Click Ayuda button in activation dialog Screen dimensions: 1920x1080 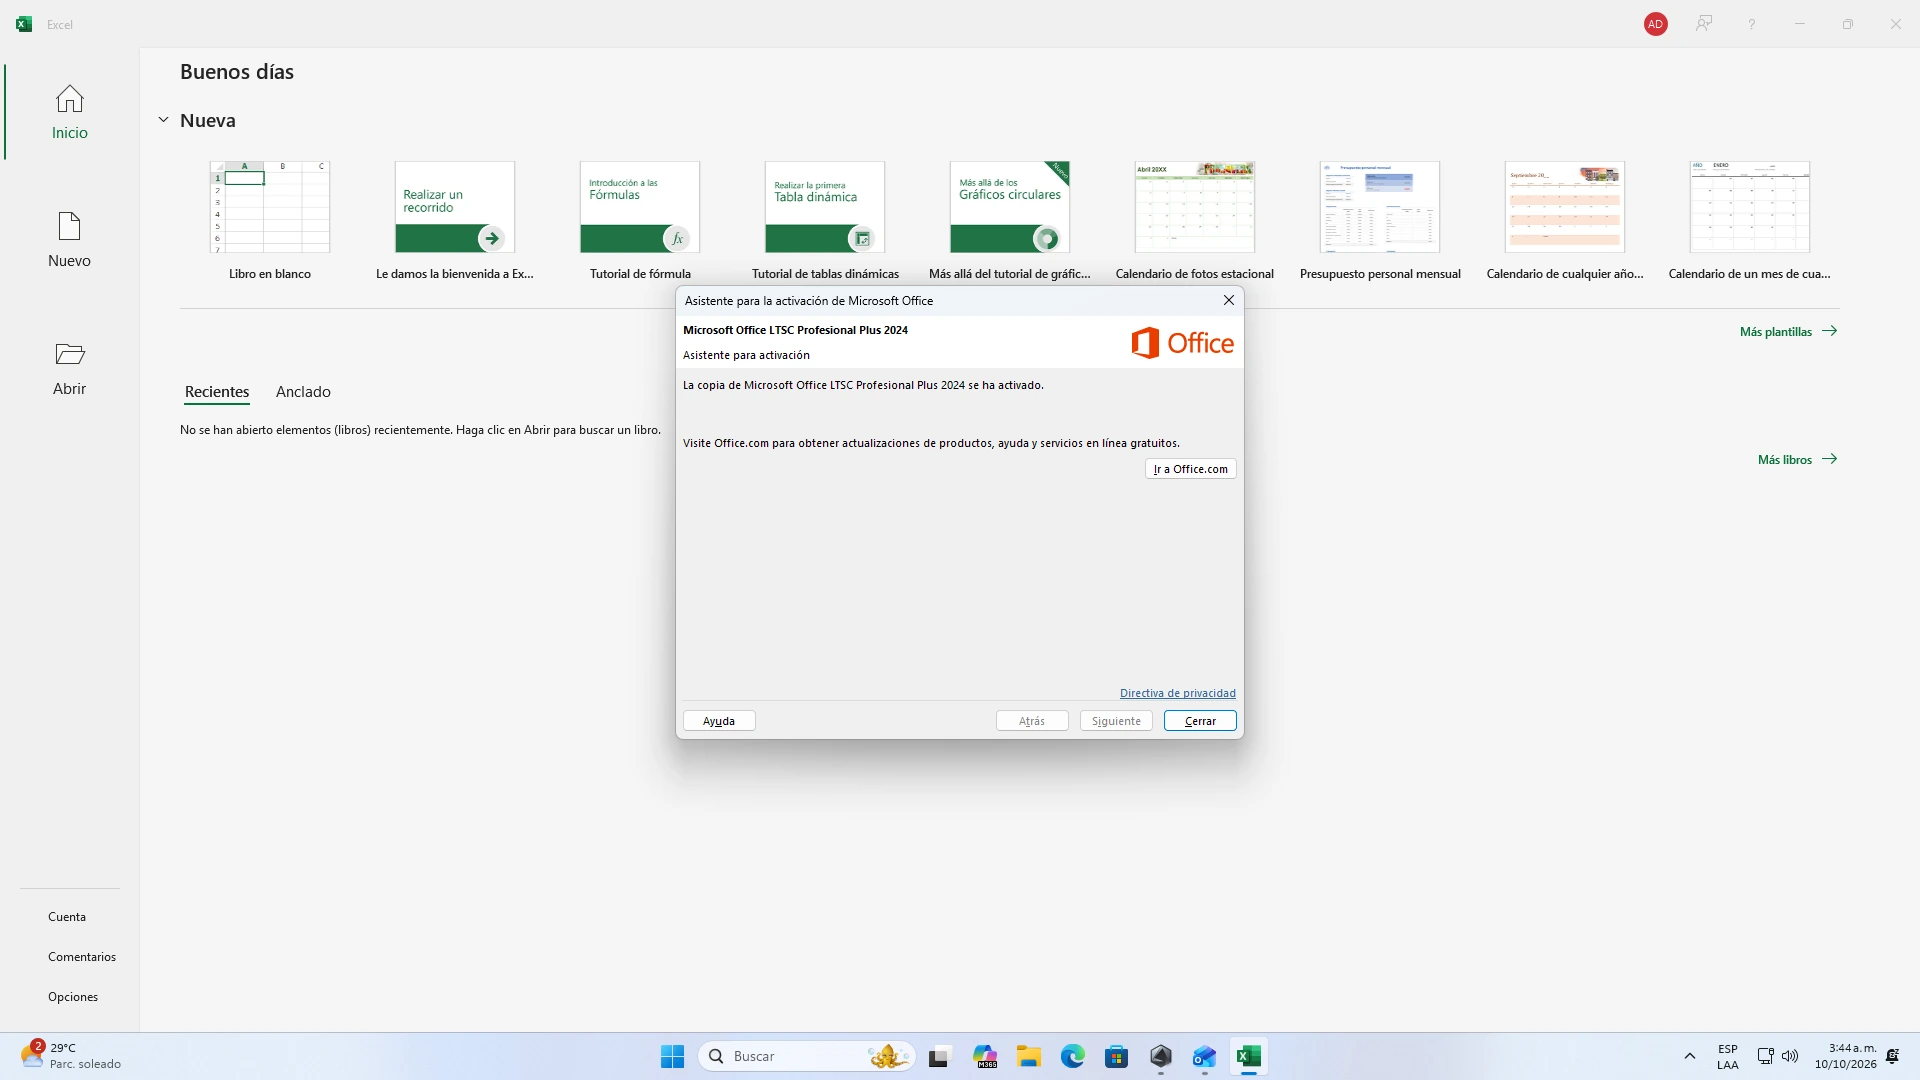pos(719,721)
